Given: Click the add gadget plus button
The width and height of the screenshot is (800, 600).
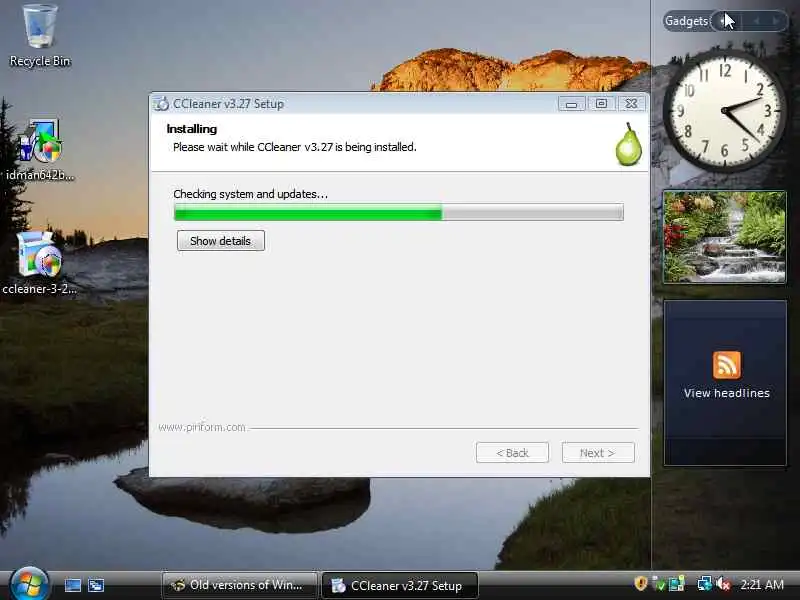Looking at the screenshot, I should pos(723,21).
